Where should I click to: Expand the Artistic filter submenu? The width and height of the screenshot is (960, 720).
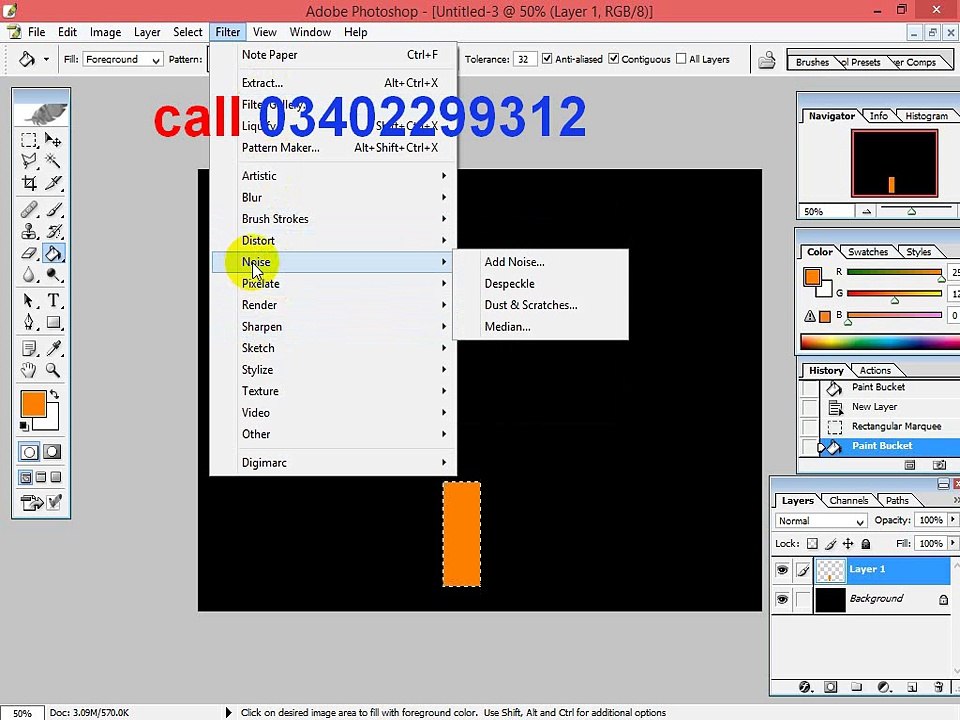tap(334, 176)
